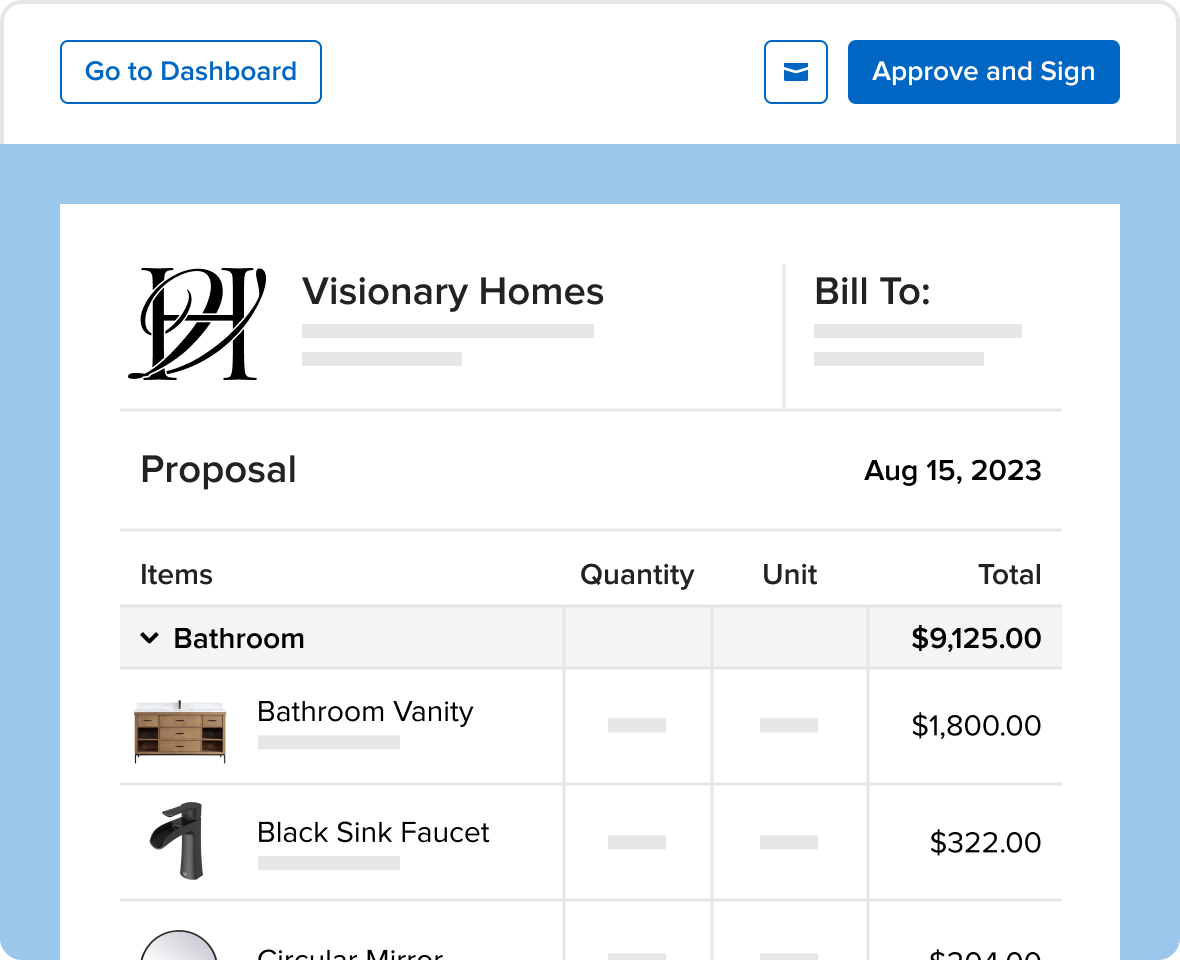Image resolution: width=1180 pixels, height=960 pixels.
Task: Select the Black Sink Faucet item name
Action: [373, 833]
